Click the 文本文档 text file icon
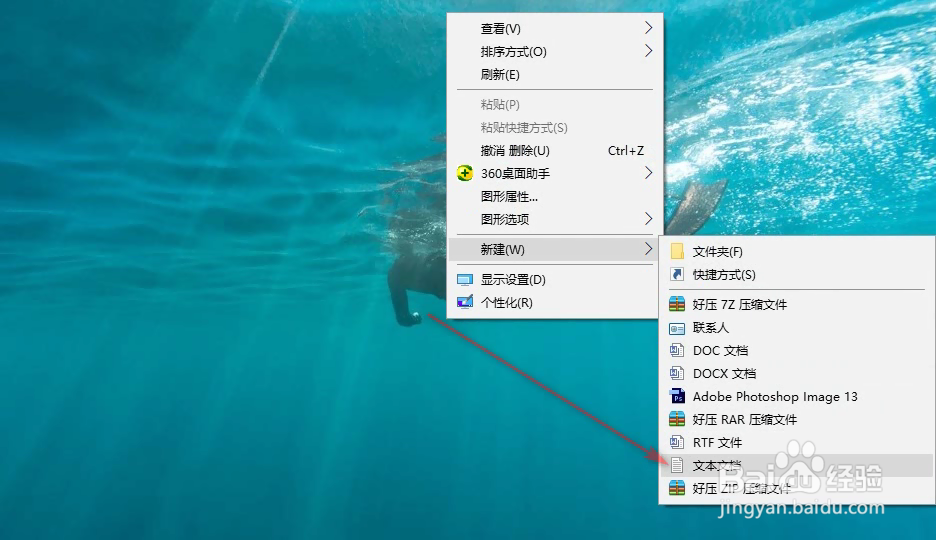Viewport: 936px width, 540px height. tap(677, 465)
